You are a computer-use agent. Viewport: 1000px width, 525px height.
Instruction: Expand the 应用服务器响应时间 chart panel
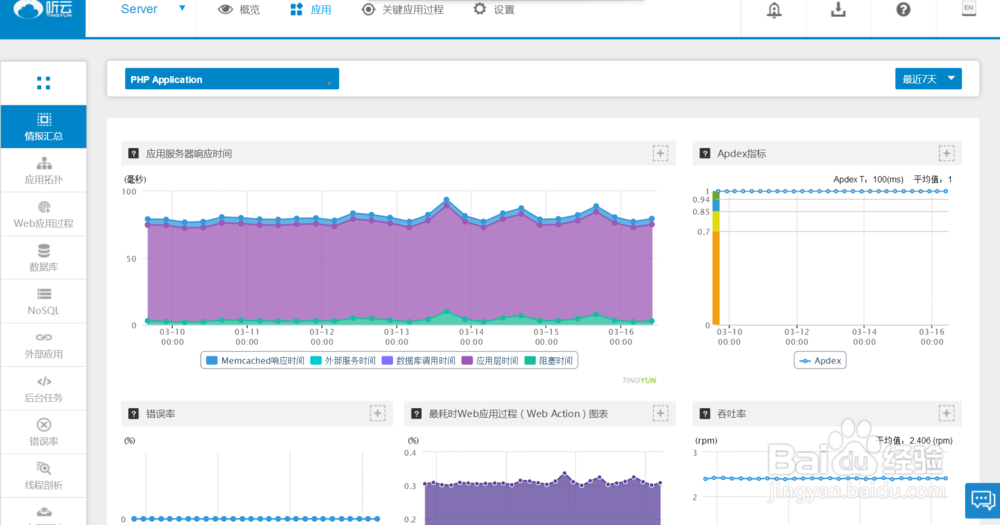(660, 153)
